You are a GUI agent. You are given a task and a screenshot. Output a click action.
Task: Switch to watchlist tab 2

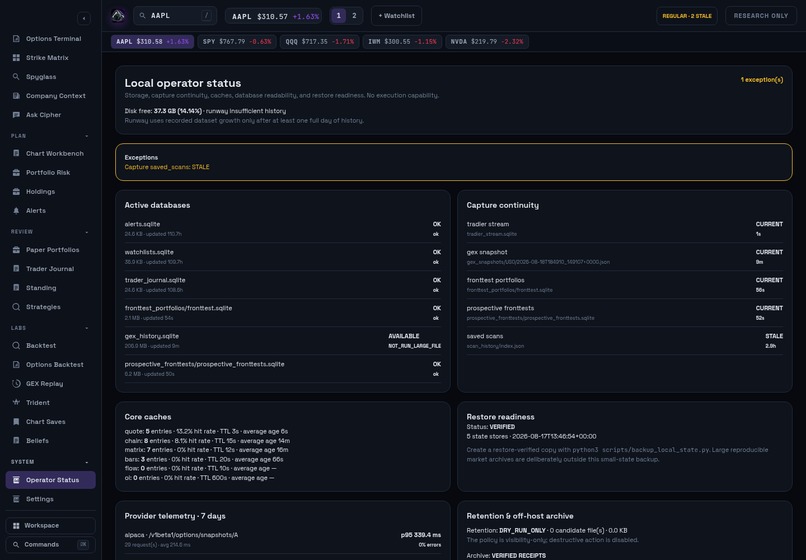(354, 16)
